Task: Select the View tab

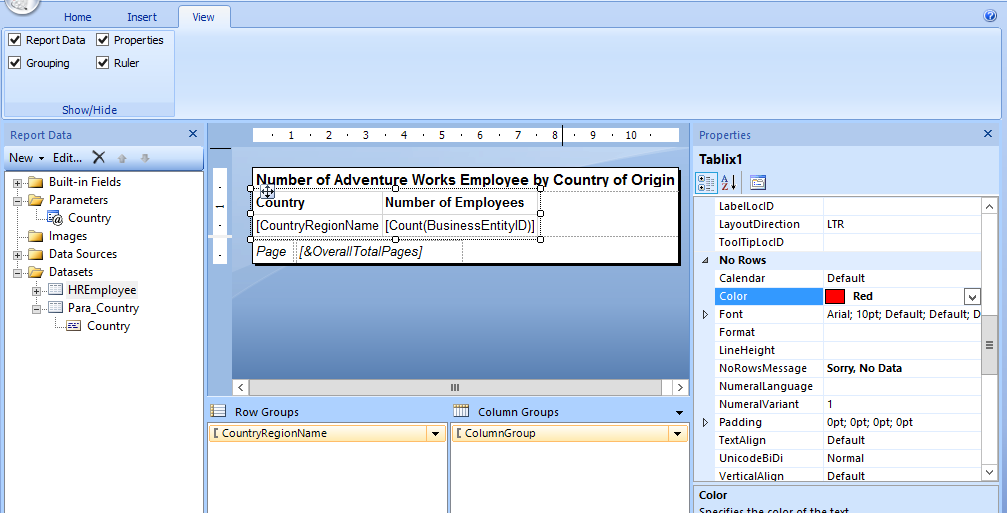Action: click(204, 17)
